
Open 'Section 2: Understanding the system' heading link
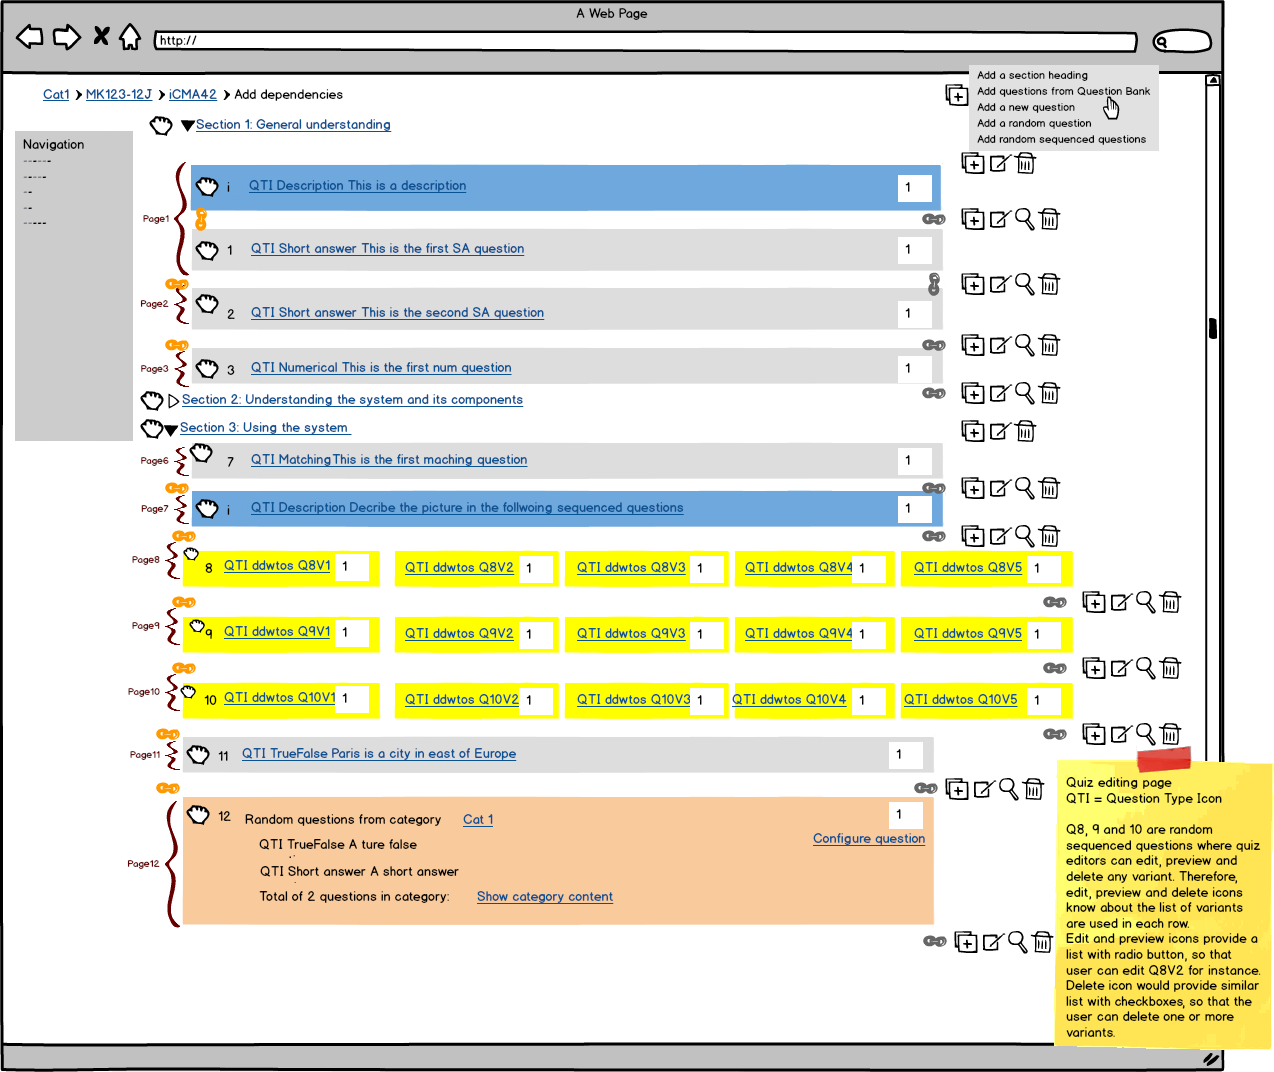[352, 400]
